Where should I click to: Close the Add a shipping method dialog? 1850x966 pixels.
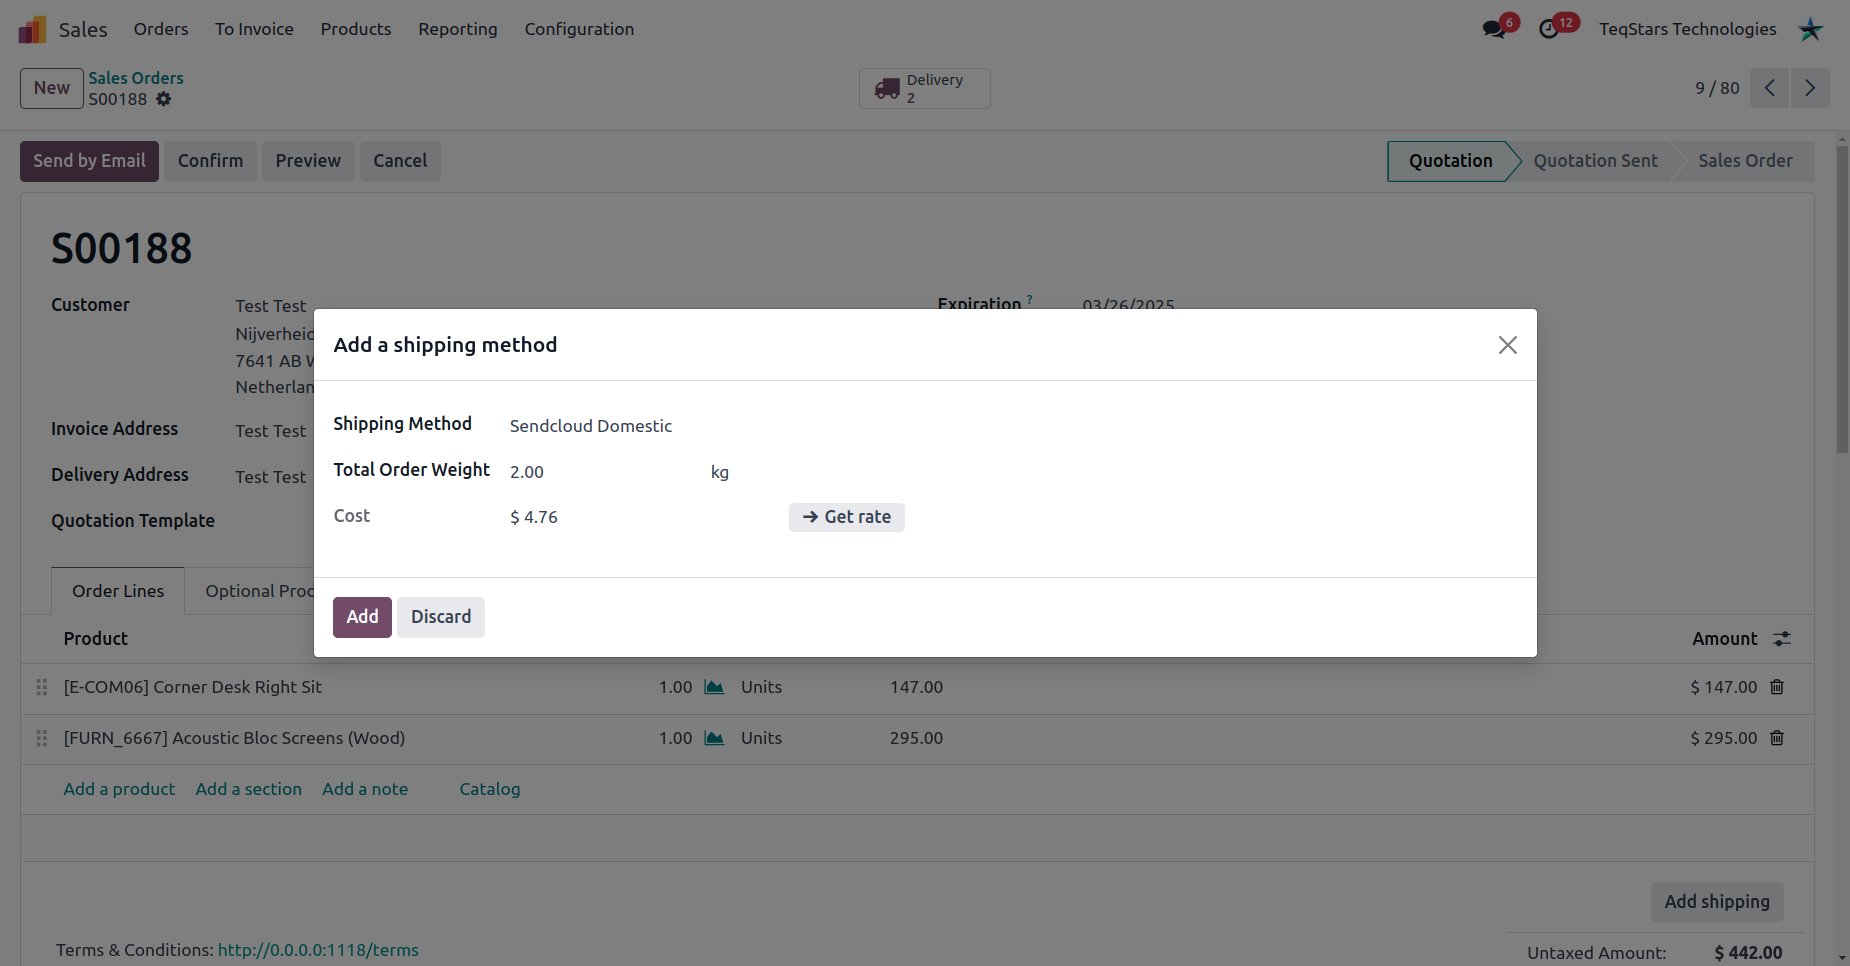click(1508, 345)
